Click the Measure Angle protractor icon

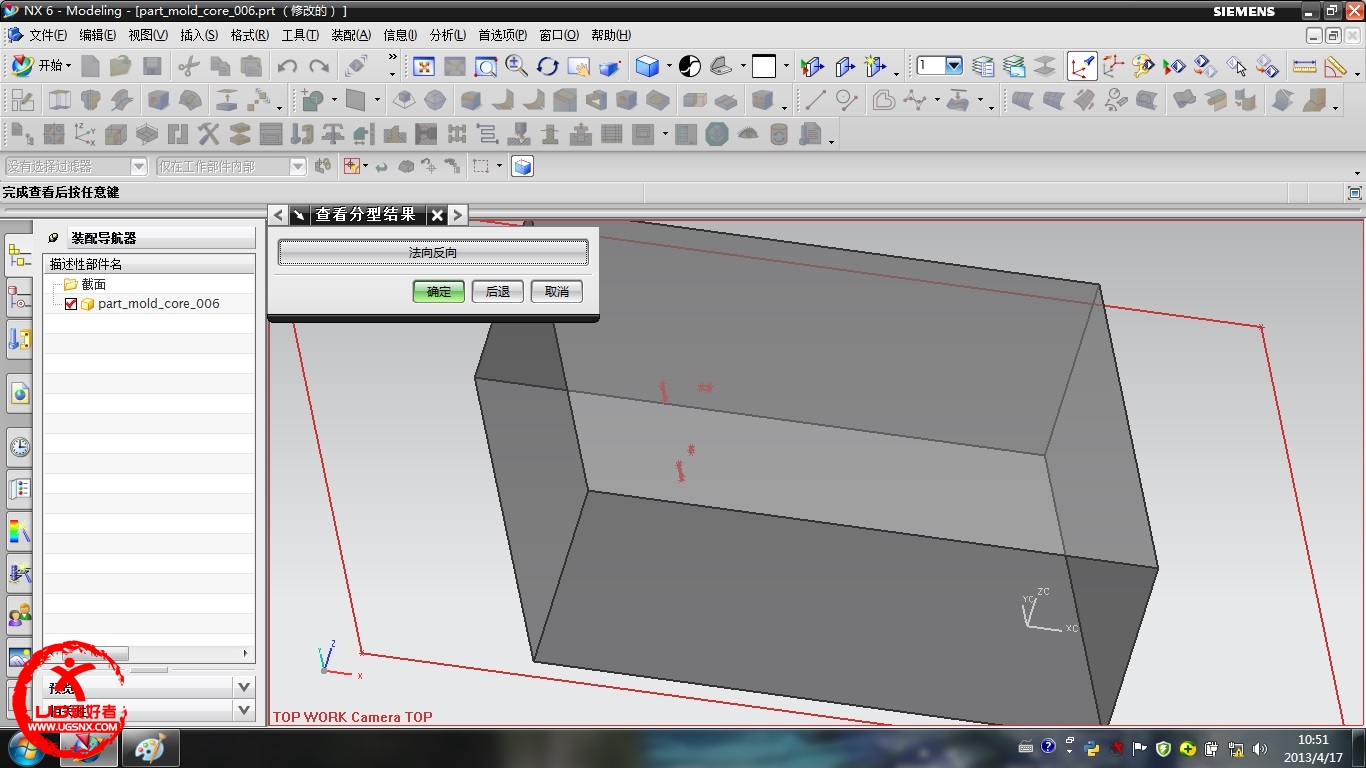click(1335, 67)
